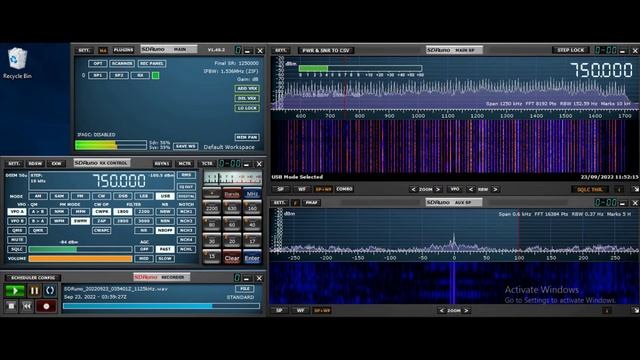This screenshot has width=640, height=360.
Task: Zoom in on the Aux SP window
Action: pos(466,311)
